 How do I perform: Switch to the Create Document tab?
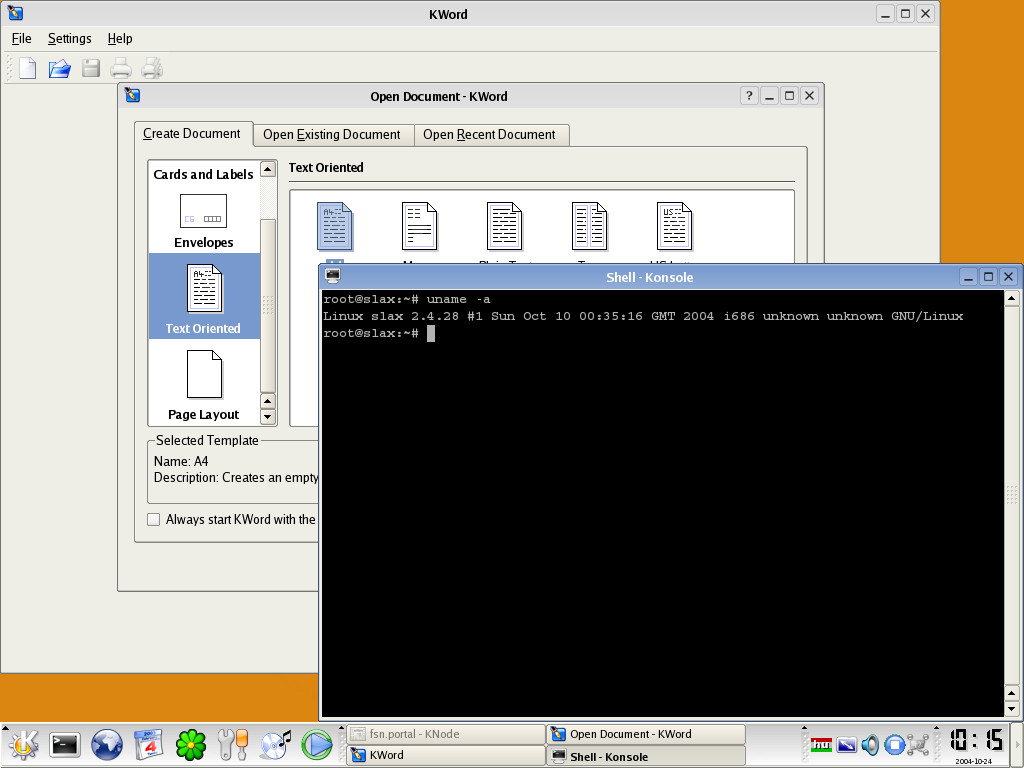192,134
